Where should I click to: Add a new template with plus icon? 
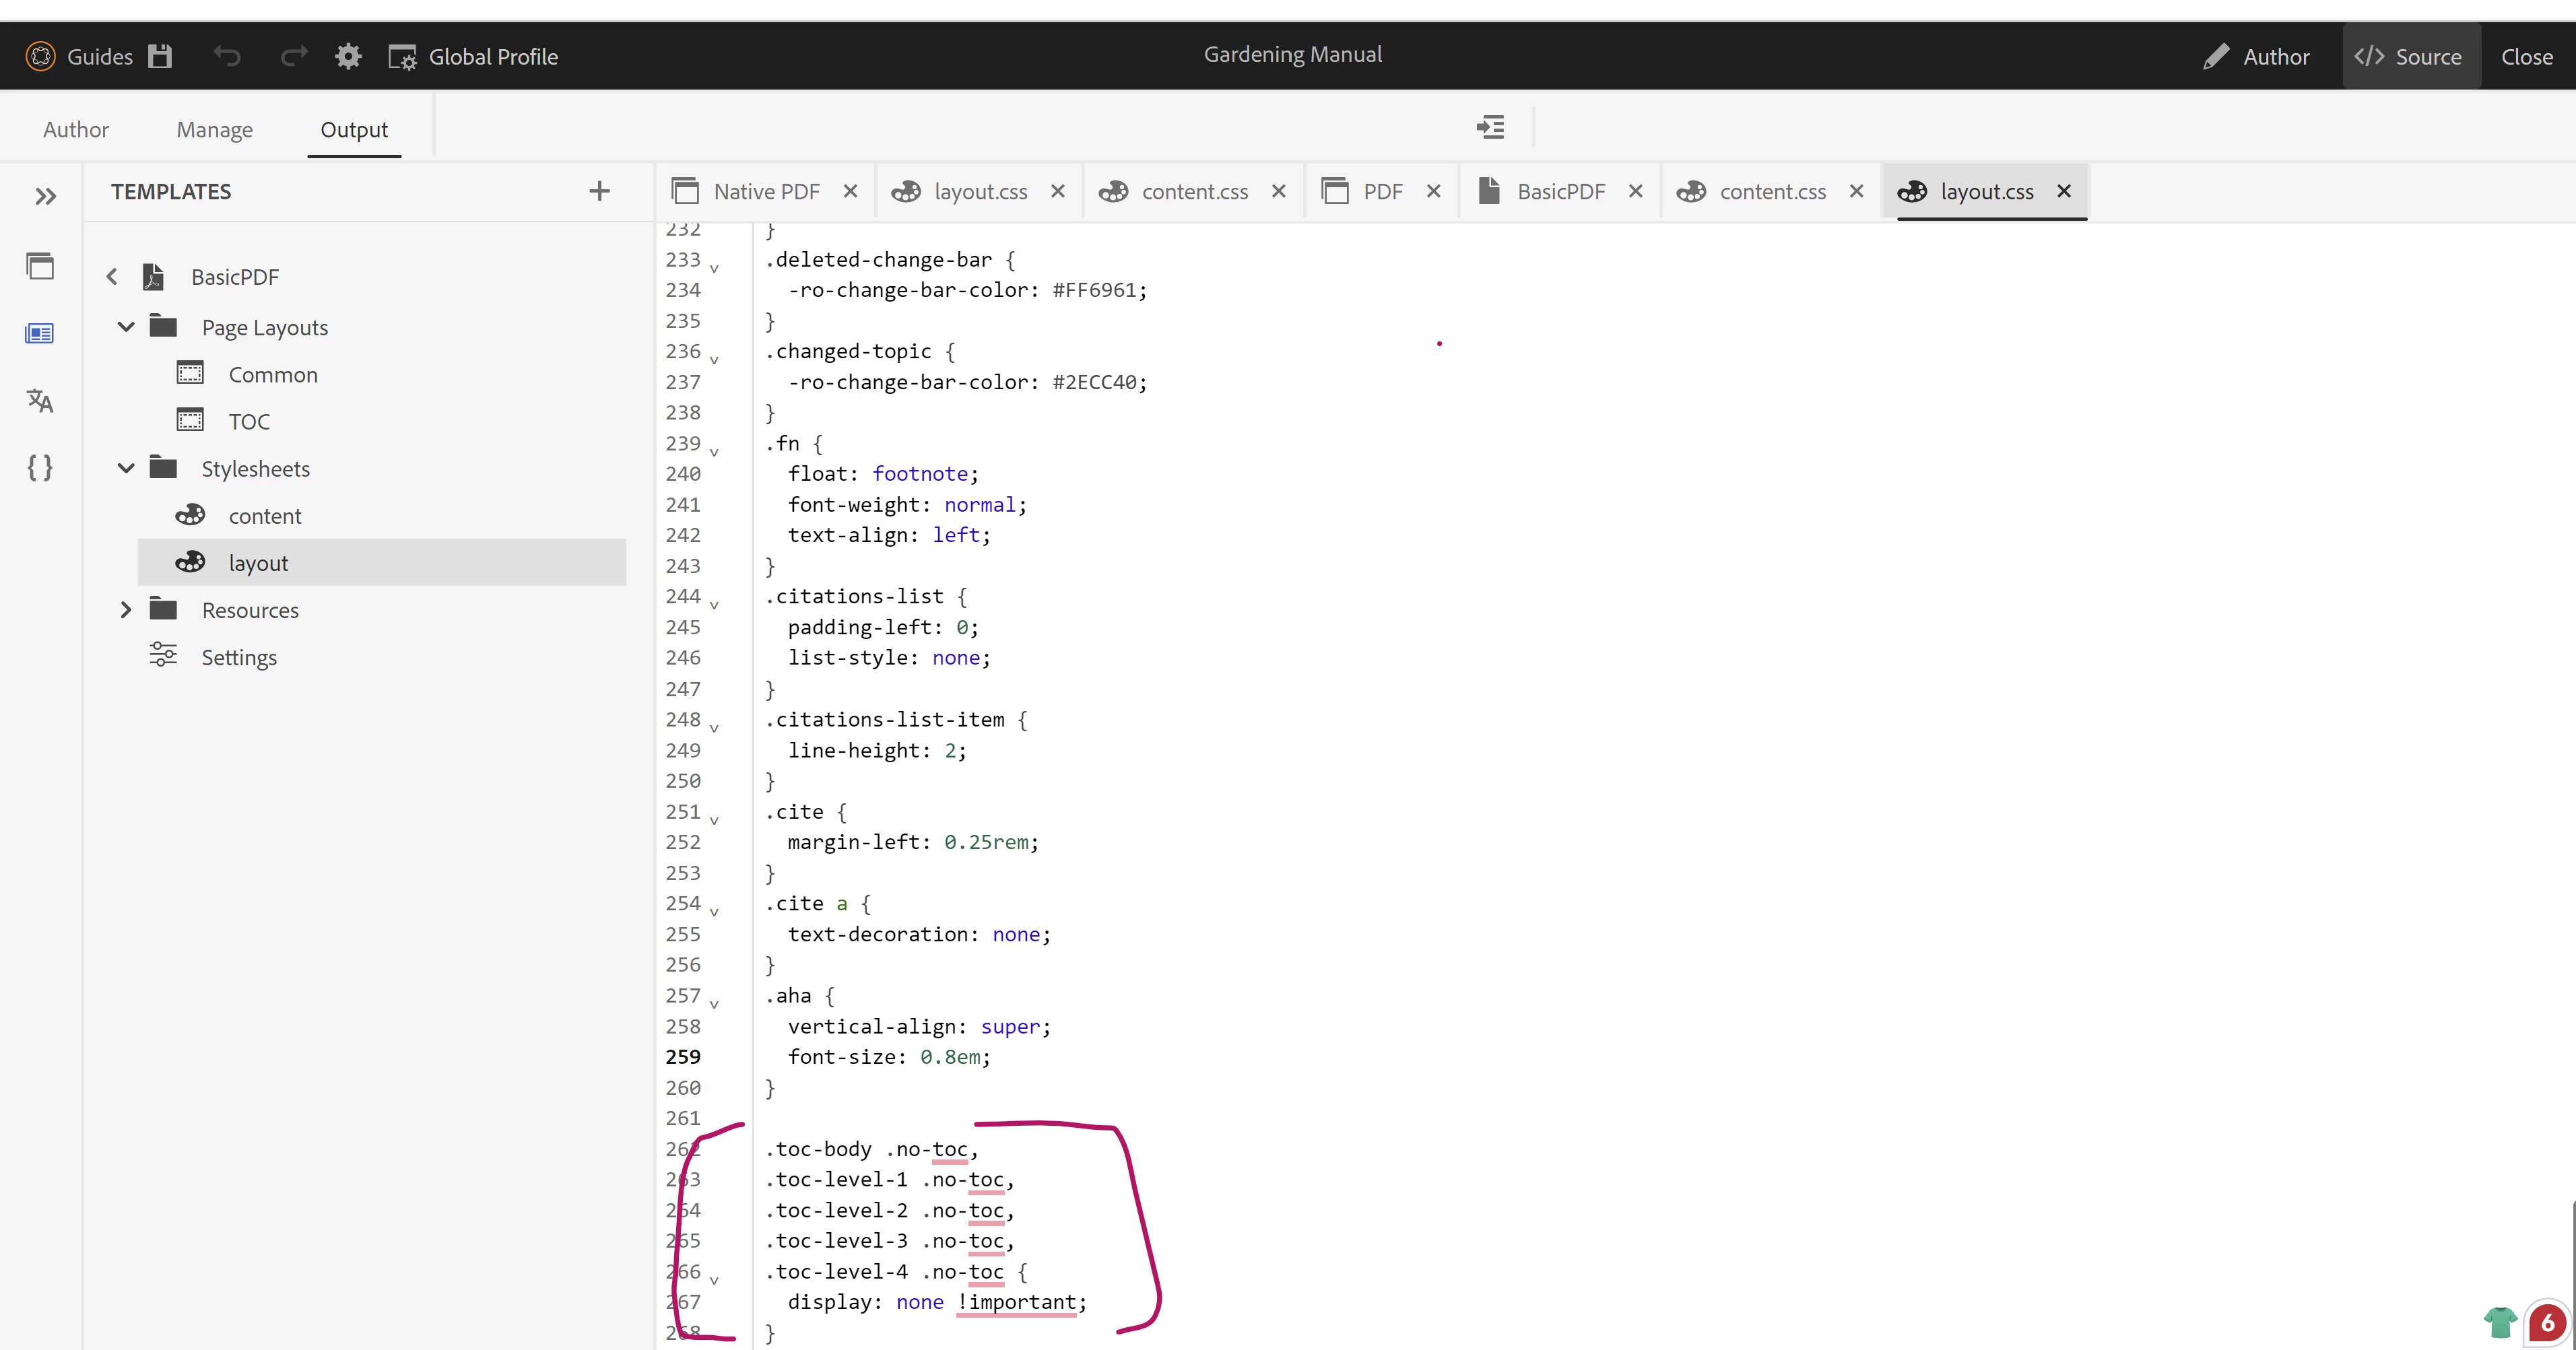[x=599, y=191]
